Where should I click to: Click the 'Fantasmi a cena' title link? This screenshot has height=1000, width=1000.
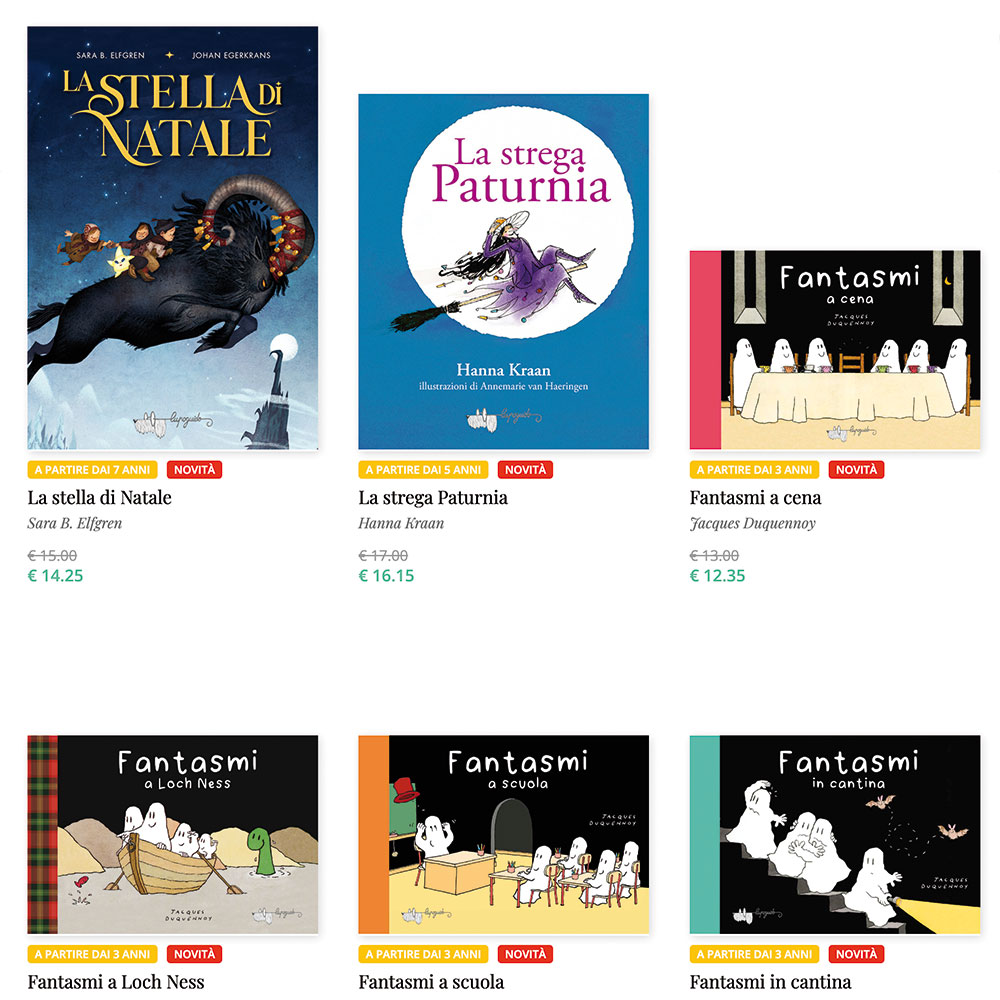755,497
